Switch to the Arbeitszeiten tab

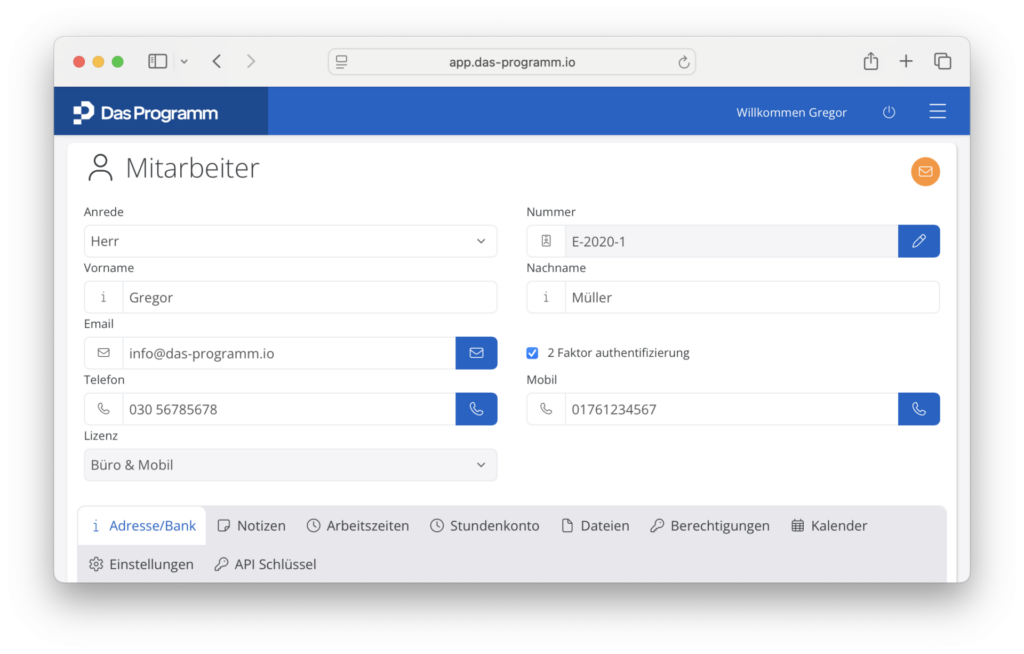(357, 526)
